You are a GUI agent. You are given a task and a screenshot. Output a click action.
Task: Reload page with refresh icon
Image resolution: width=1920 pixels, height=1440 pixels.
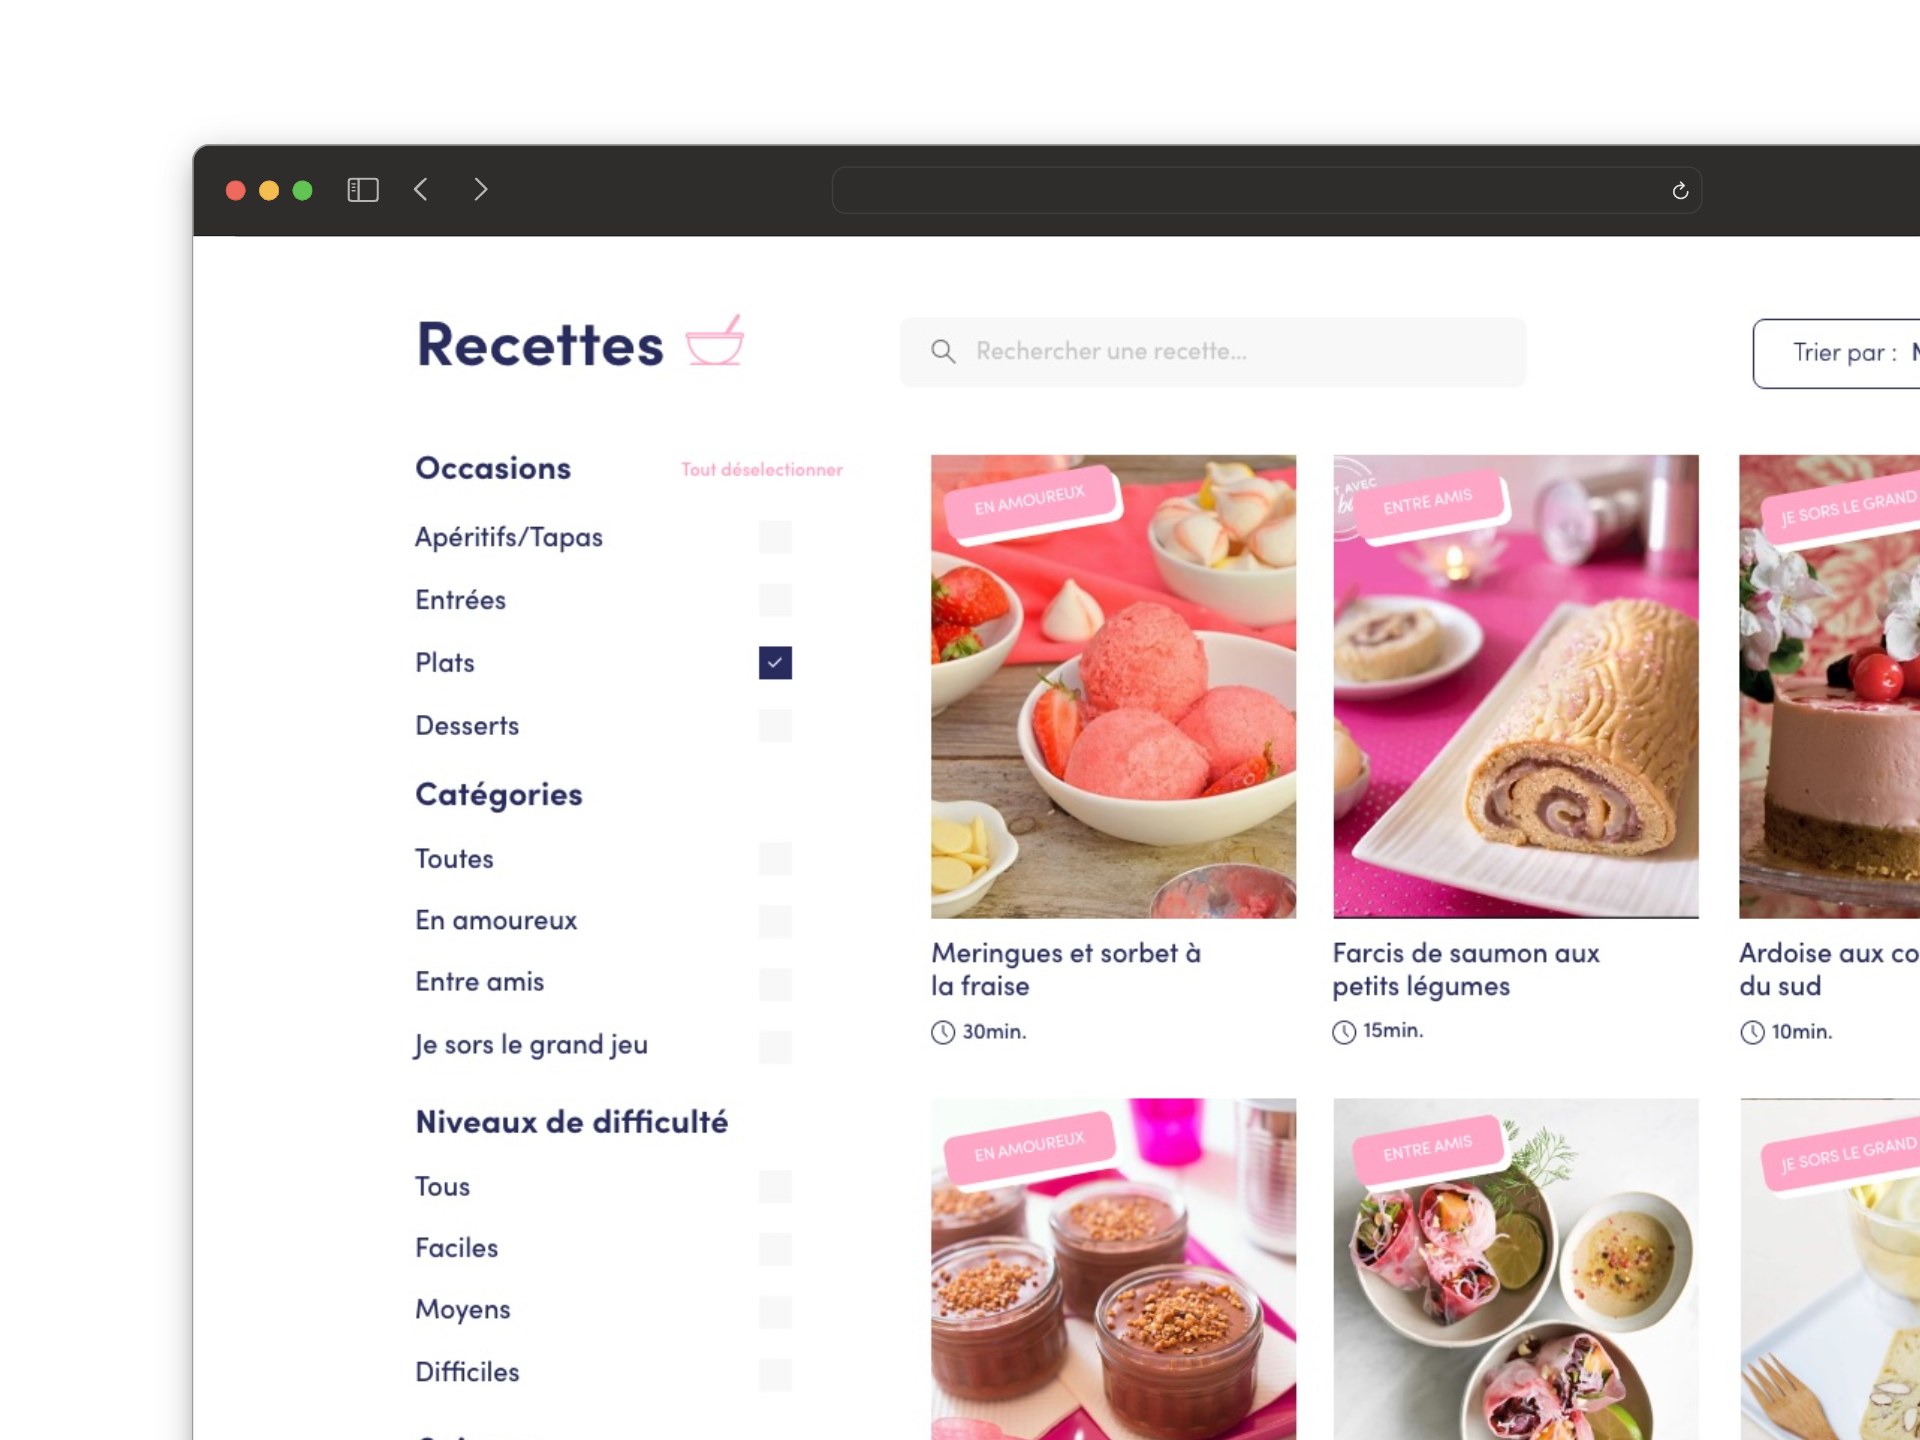pyautogui.click(x=1680, y=191)
